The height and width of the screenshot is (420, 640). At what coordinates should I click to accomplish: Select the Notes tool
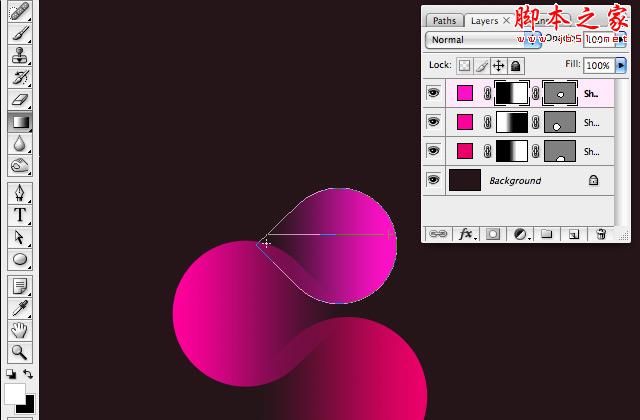pos(20,286)
